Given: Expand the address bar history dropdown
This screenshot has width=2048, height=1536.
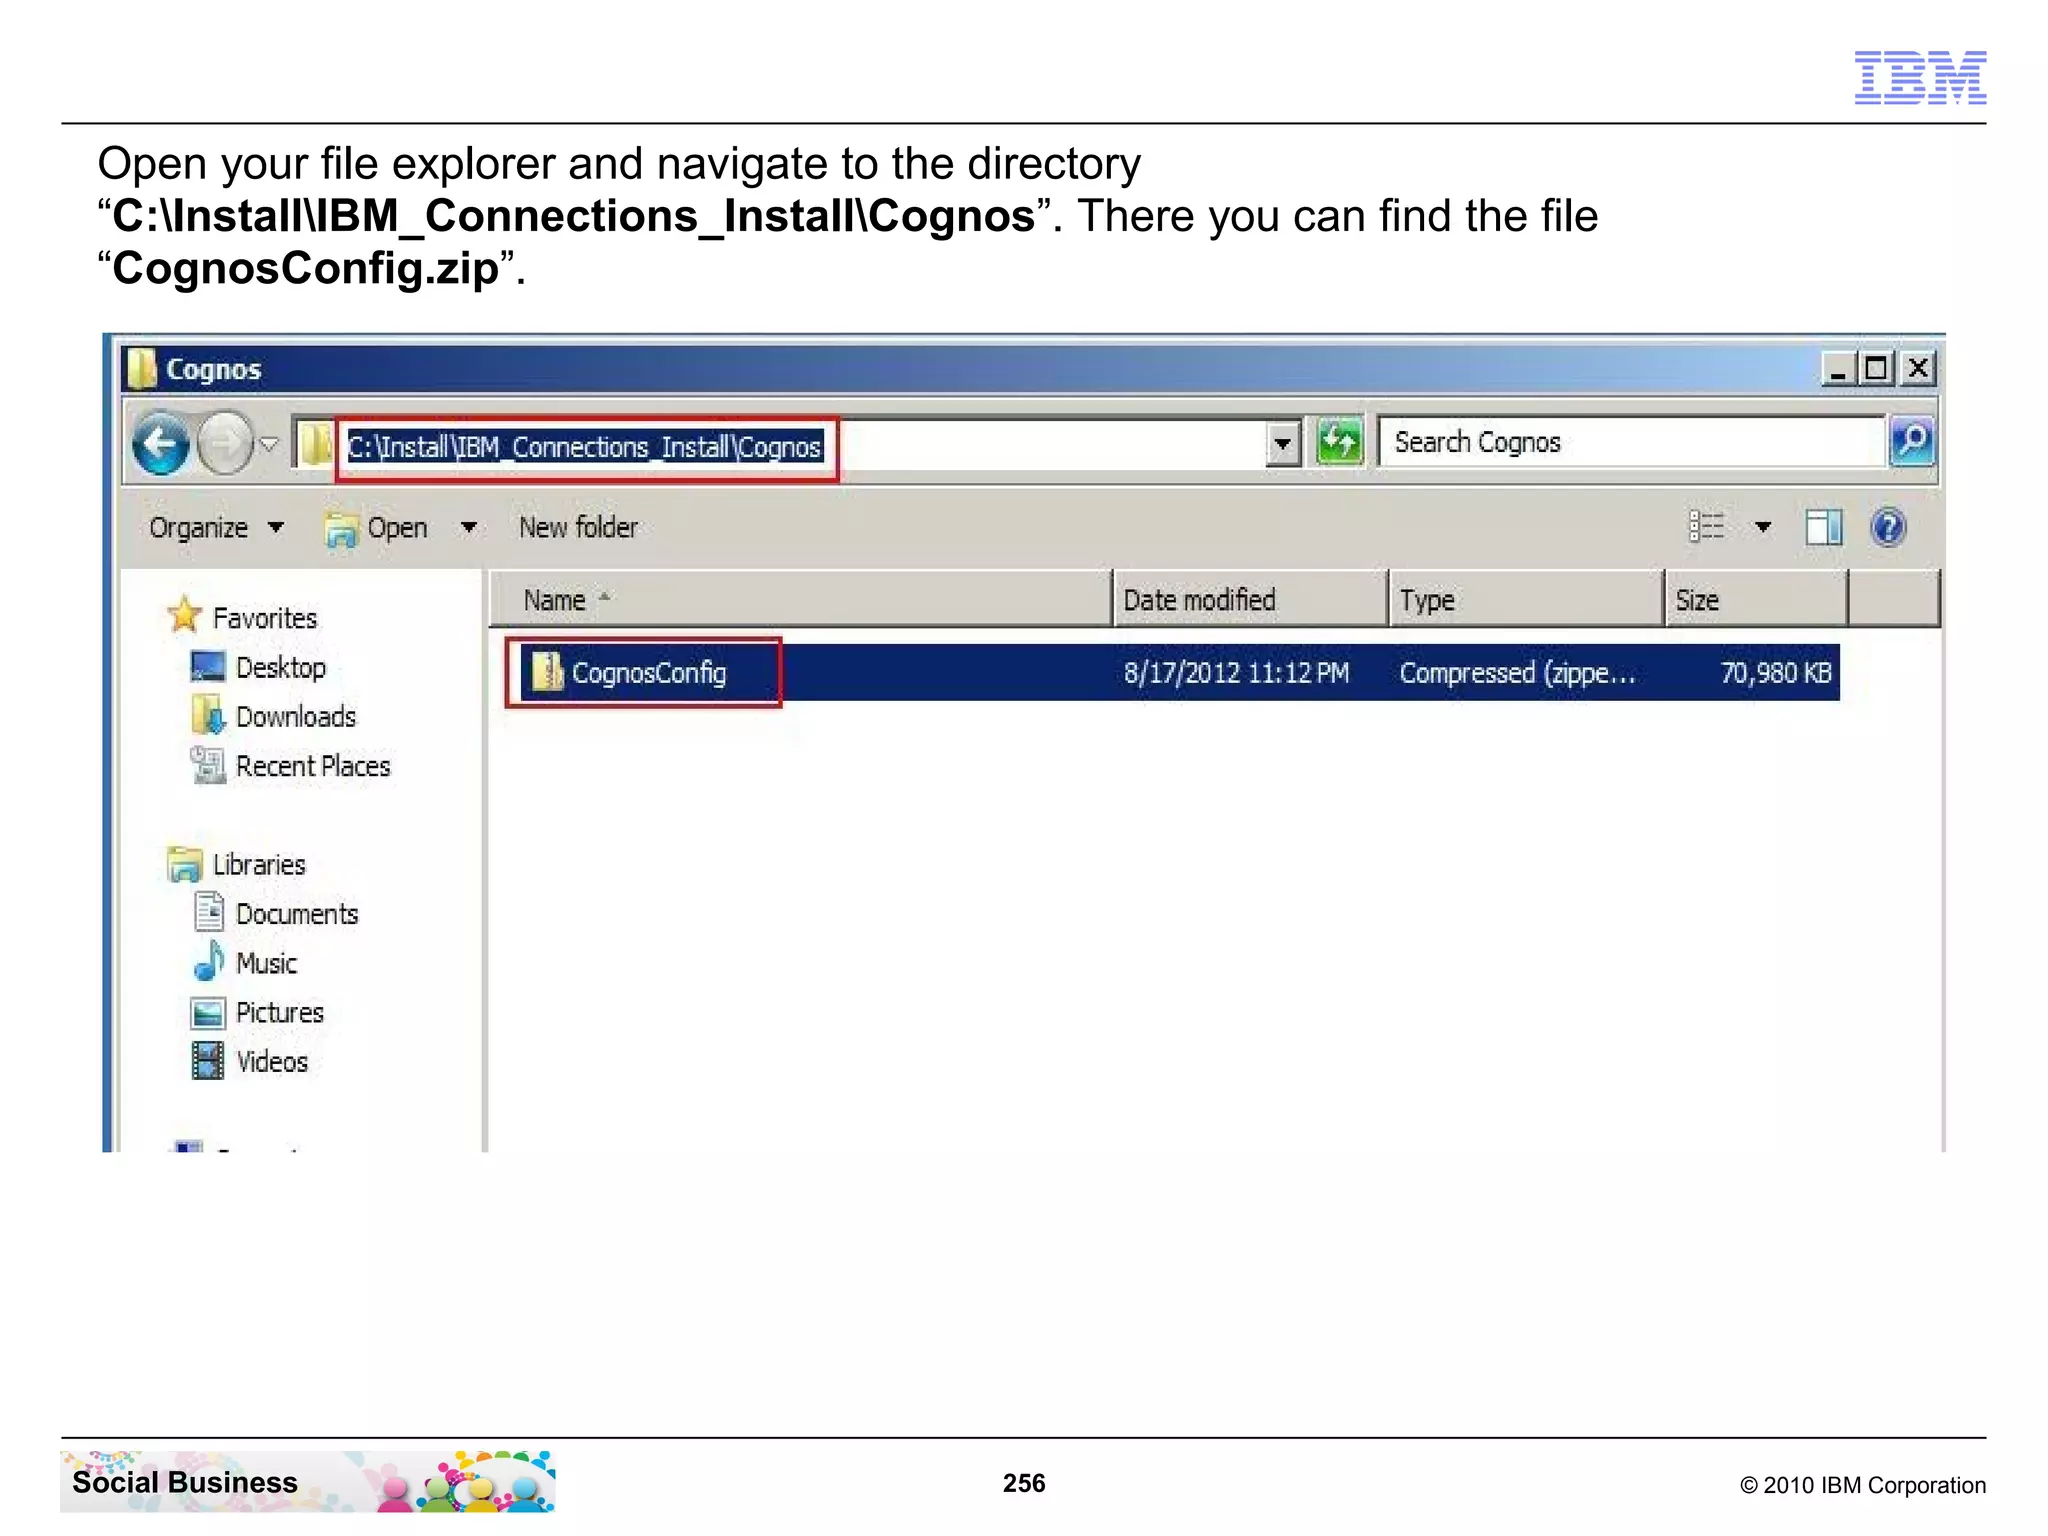Looking at the screenshot, I should pos(1282,443).
